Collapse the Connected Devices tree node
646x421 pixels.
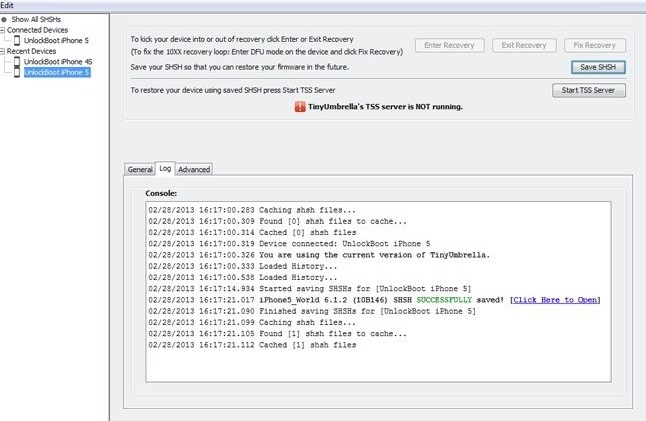(x=3, y=30)
